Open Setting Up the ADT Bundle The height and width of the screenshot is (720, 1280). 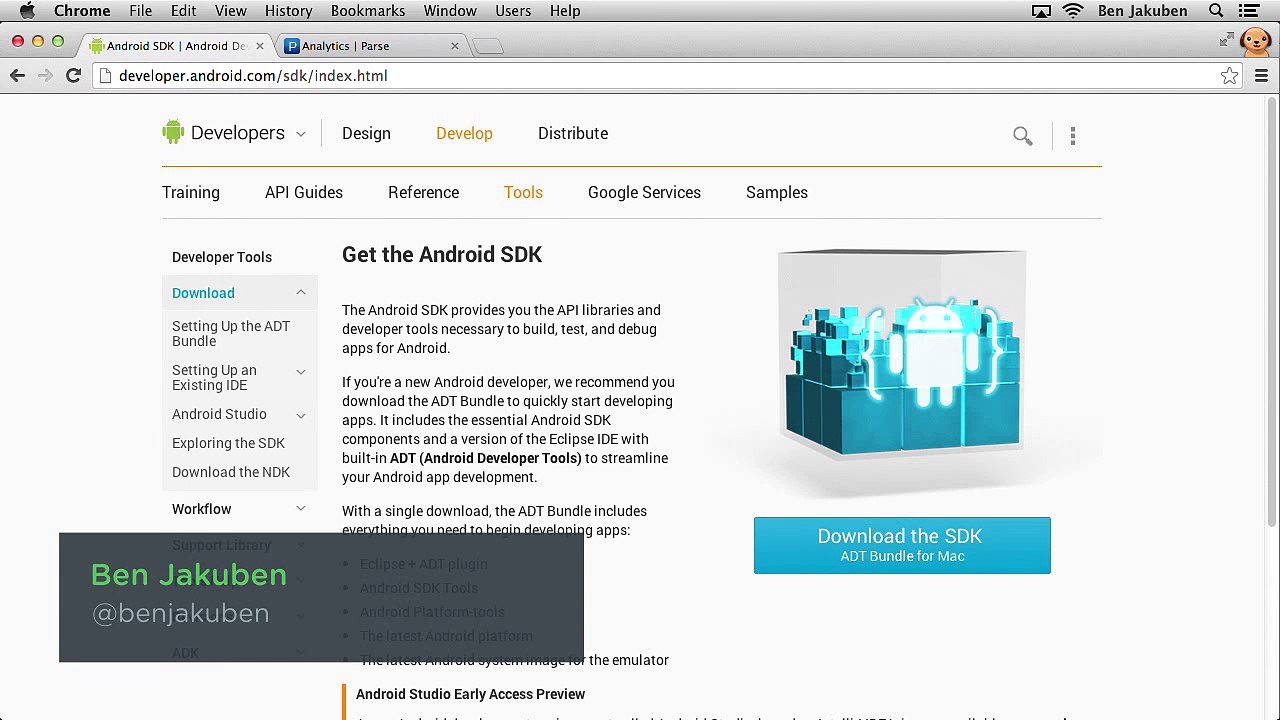coord(231,333)
